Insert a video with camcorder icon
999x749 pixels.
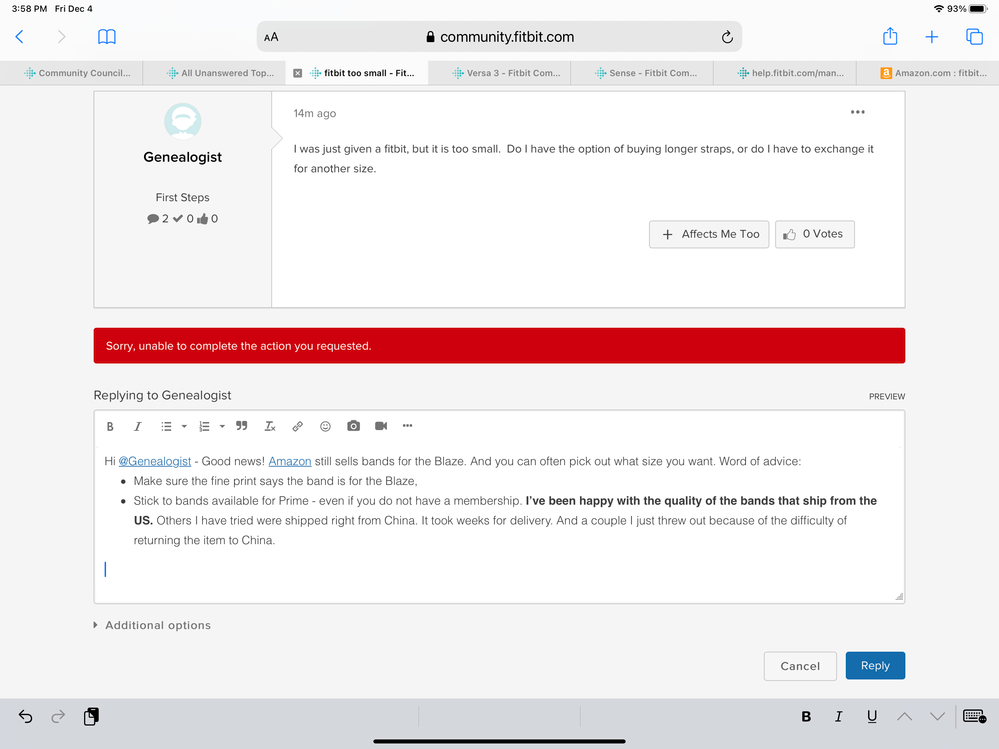pyautogui.click(x=381, y=426)
